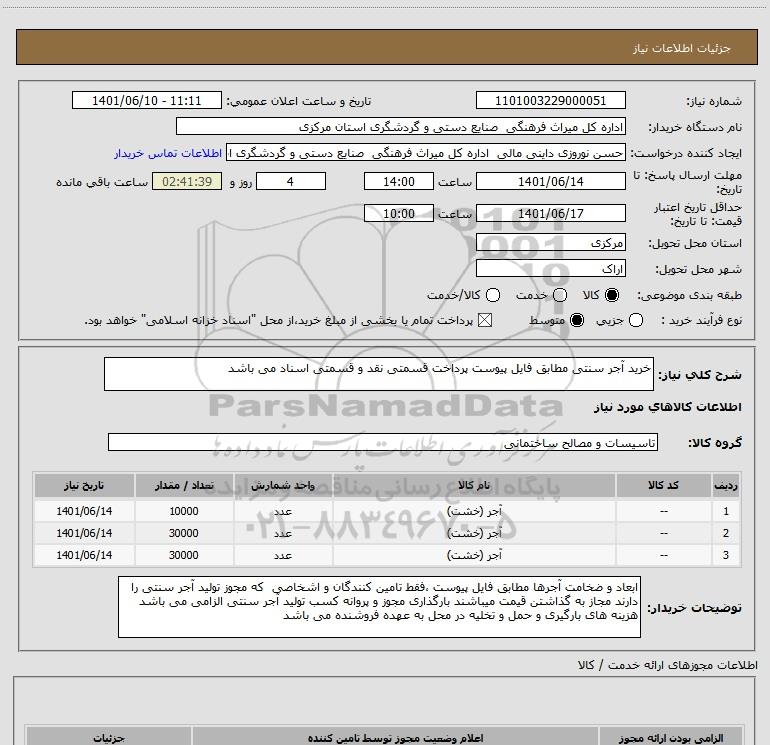Choose the متوسط purchase type radio

click(x=577, y=321)
